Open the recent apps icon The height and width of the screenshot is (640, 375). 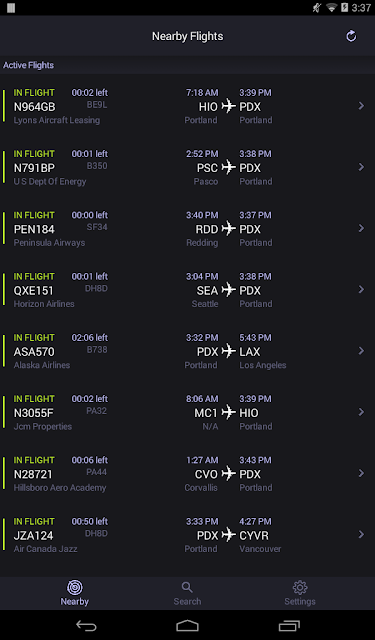point(289,625)
